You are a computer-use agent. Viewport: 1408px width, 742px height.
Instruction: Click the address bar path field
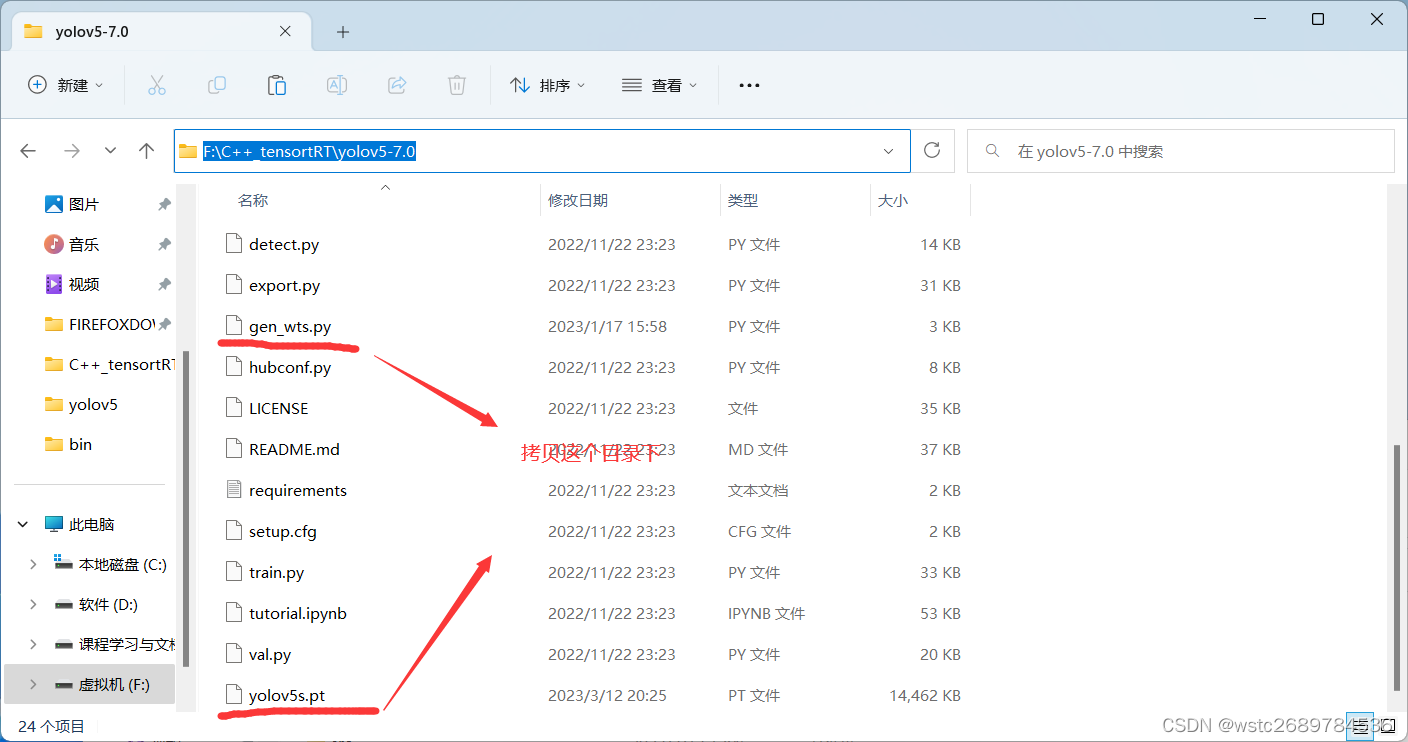tap(541, 151)
